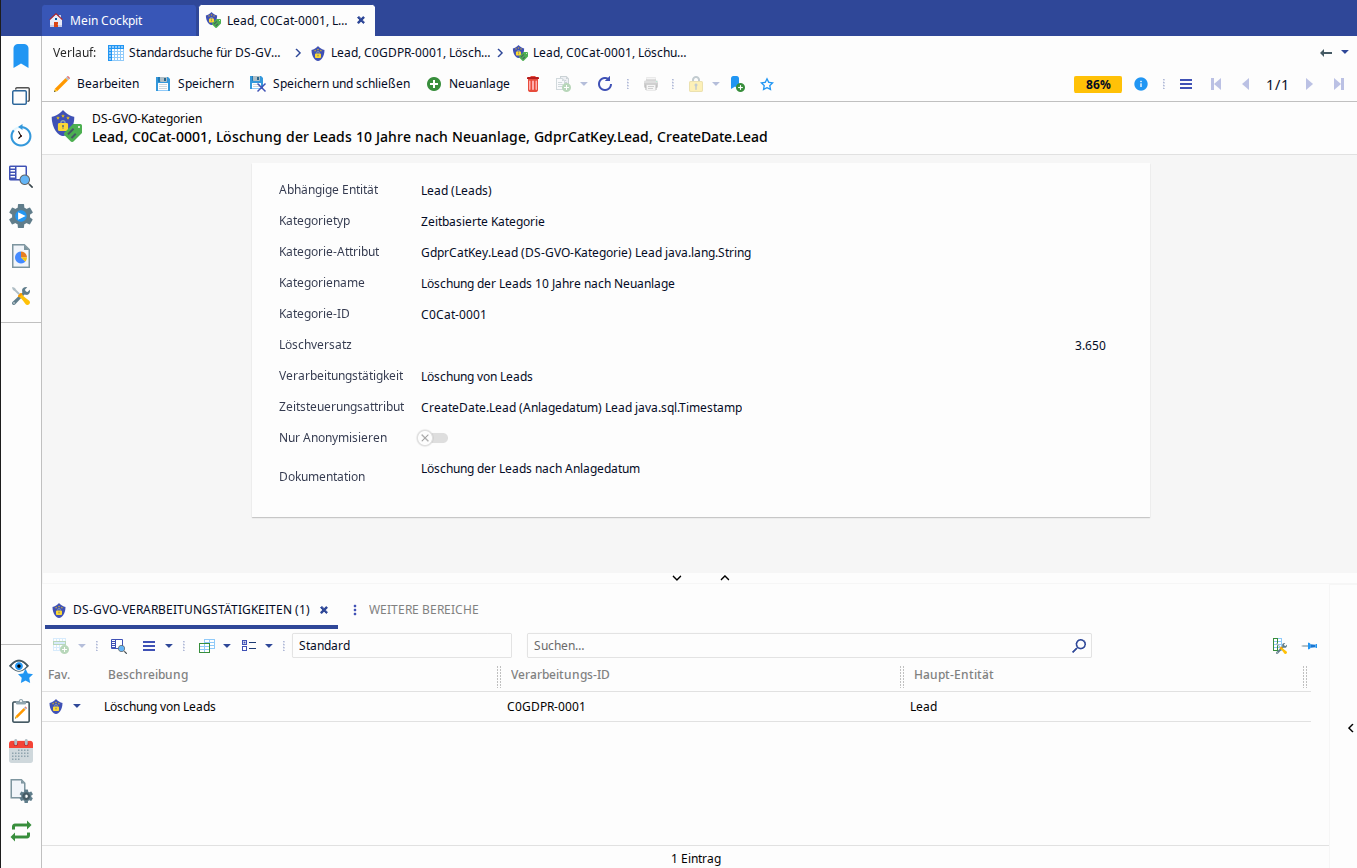Click the green sync arrows icon
This screenshot has height=868, width=1357.
click(x=20, y=831)
